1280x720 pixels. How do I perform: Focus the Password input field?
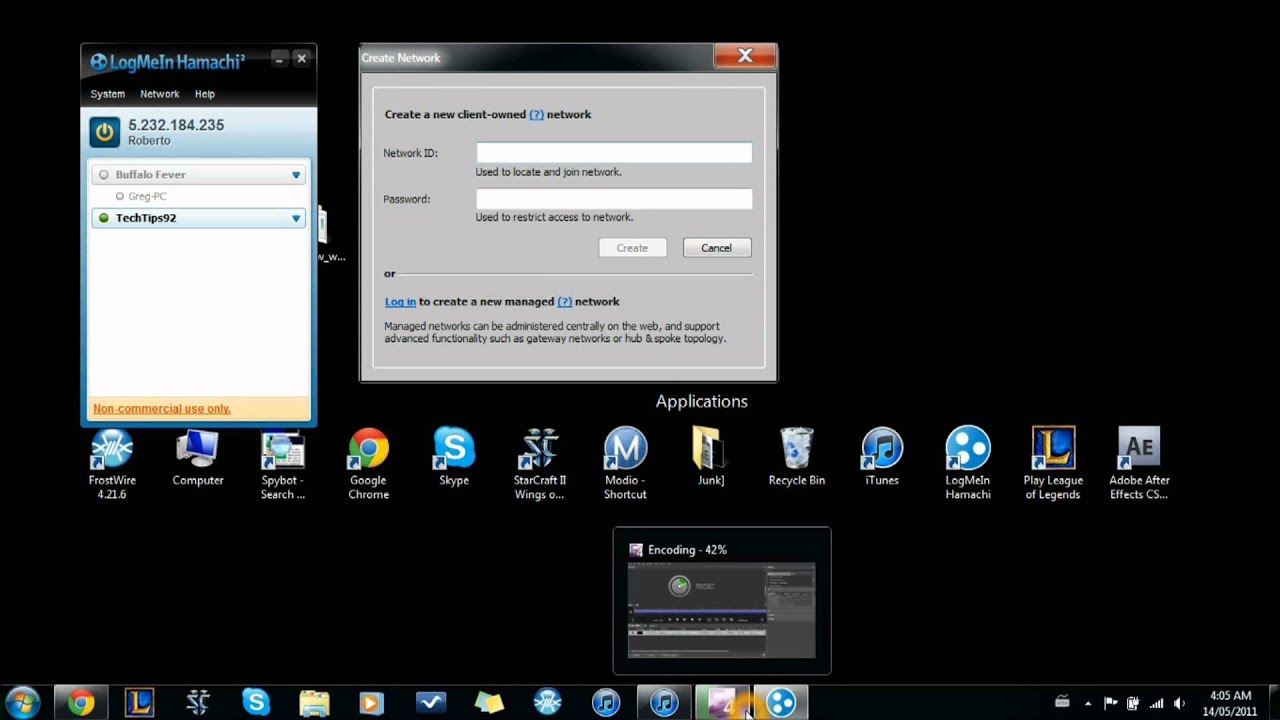[x=614, y=199]
